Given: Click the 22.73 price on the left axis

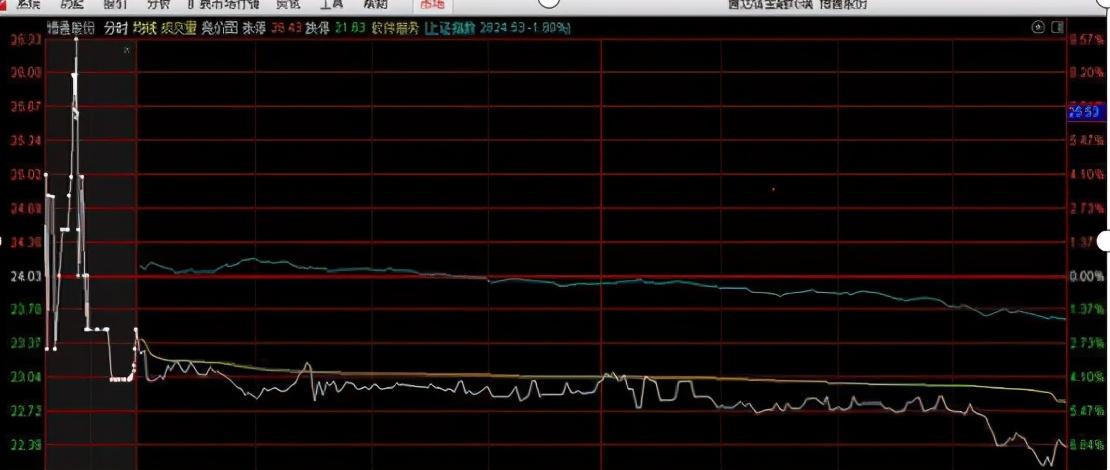Looking at the screenshot, I should point(25,411).
